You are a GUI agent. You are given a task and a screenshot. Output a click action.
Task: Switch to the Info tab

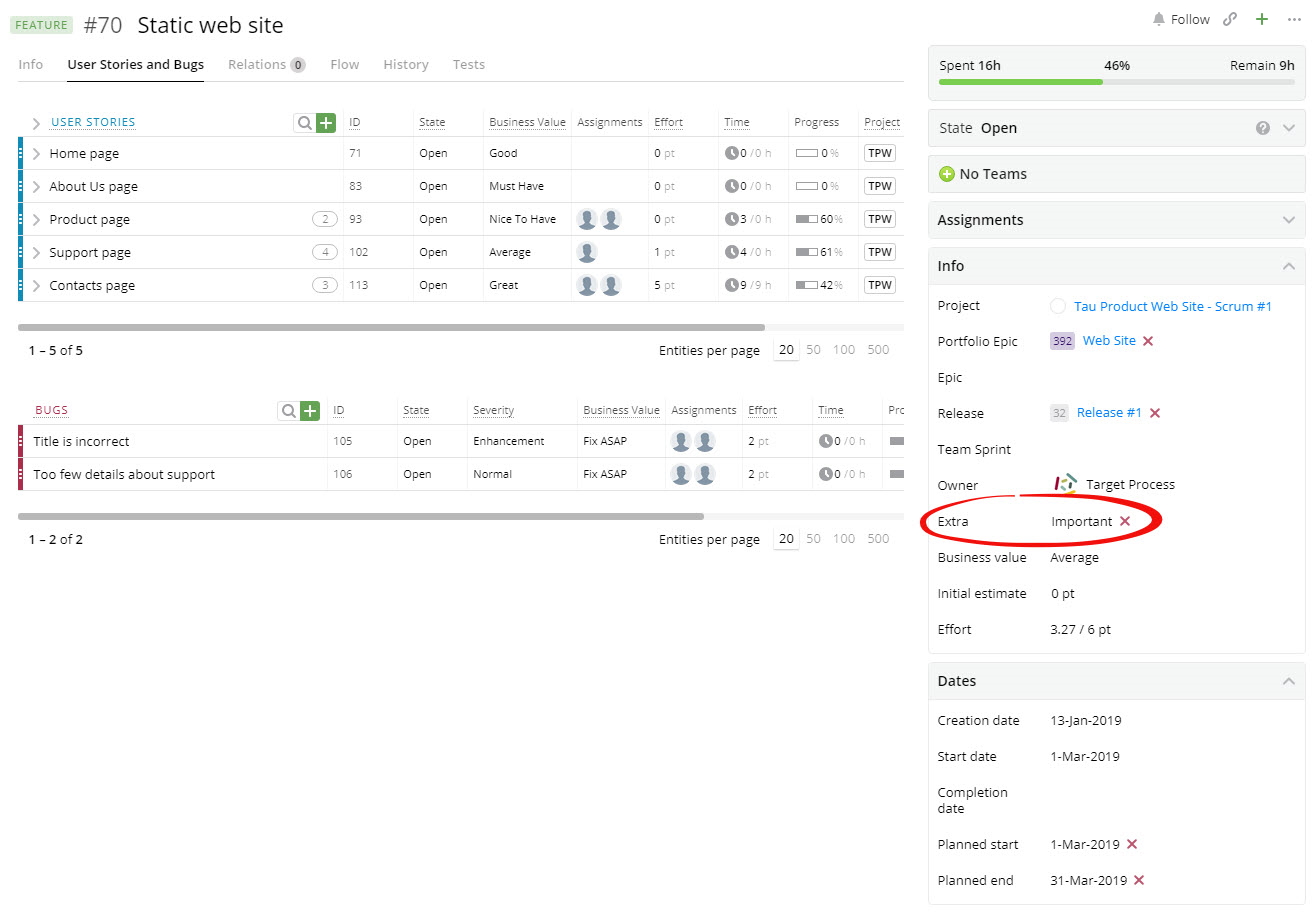[31, 64]
